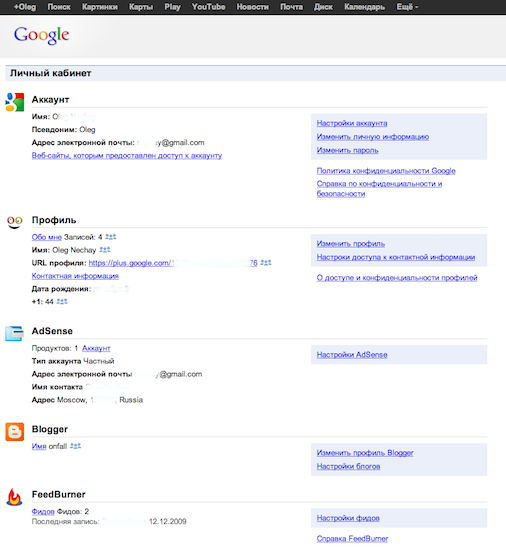Open Новости in top bar
This screenshot has width=506, height=550.
pyautogui.click(x=252, y=7)
